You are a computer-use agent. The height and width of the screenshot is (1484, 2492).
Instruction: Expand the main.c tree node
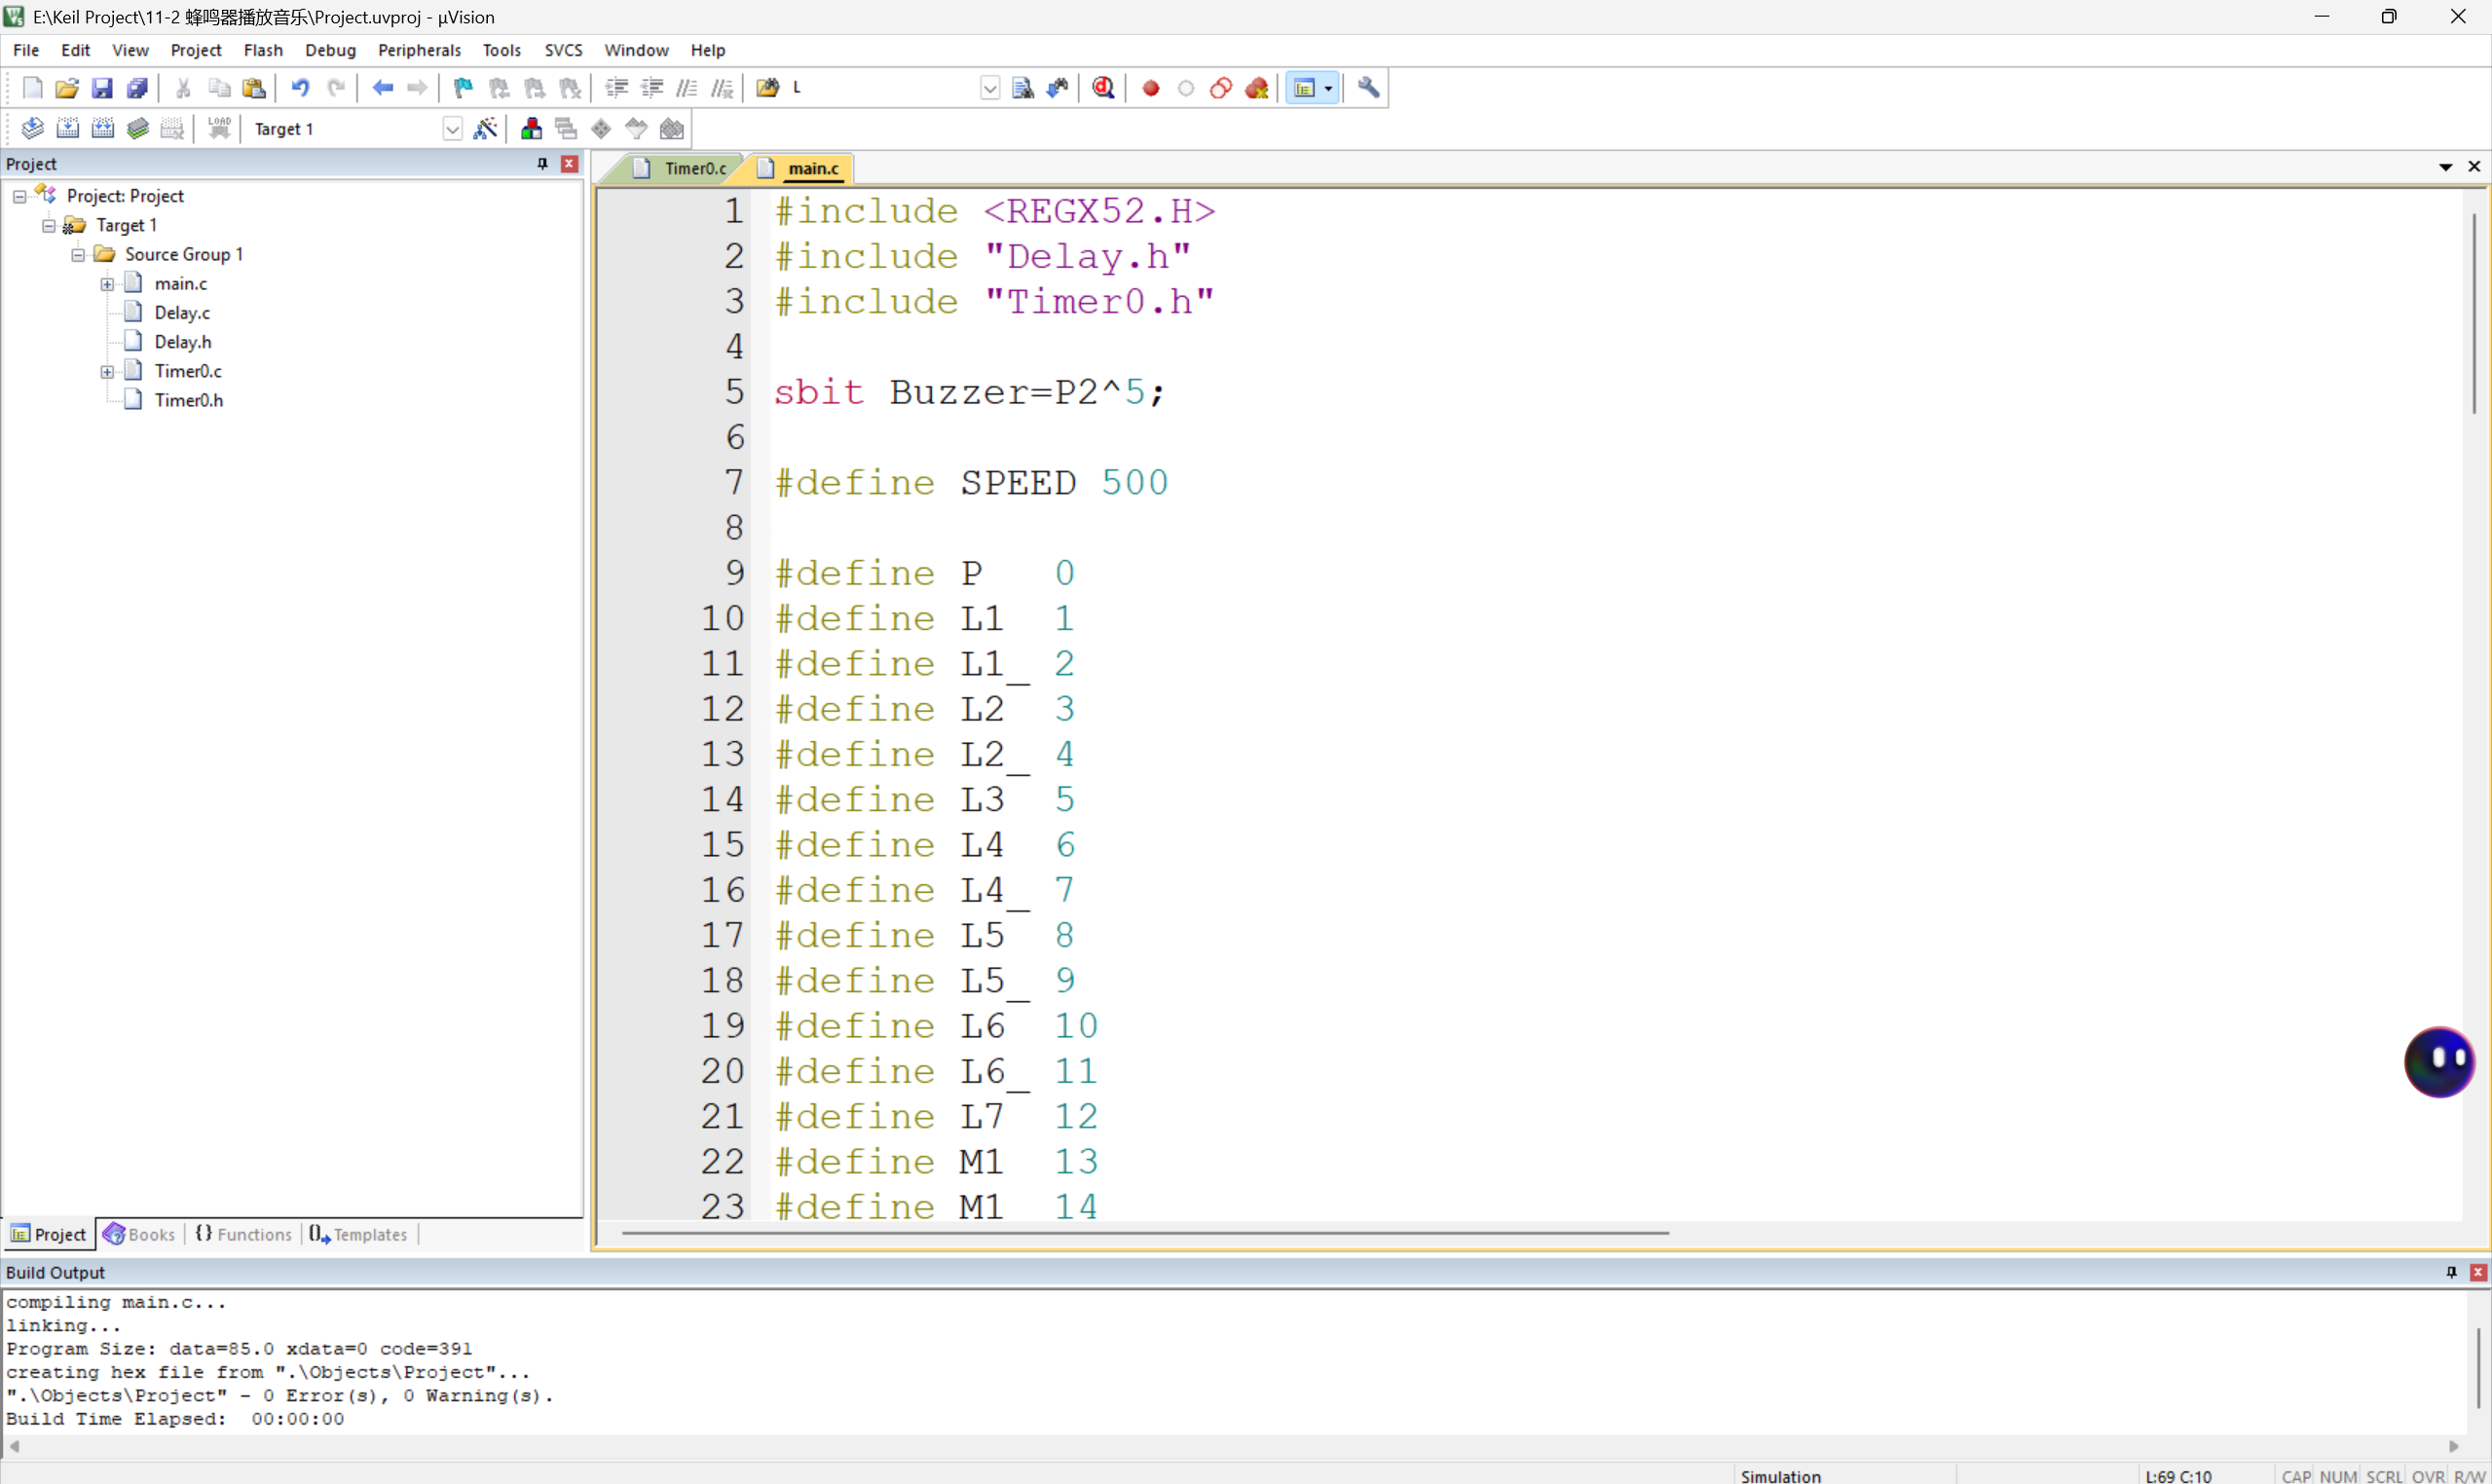coord(107,284)
